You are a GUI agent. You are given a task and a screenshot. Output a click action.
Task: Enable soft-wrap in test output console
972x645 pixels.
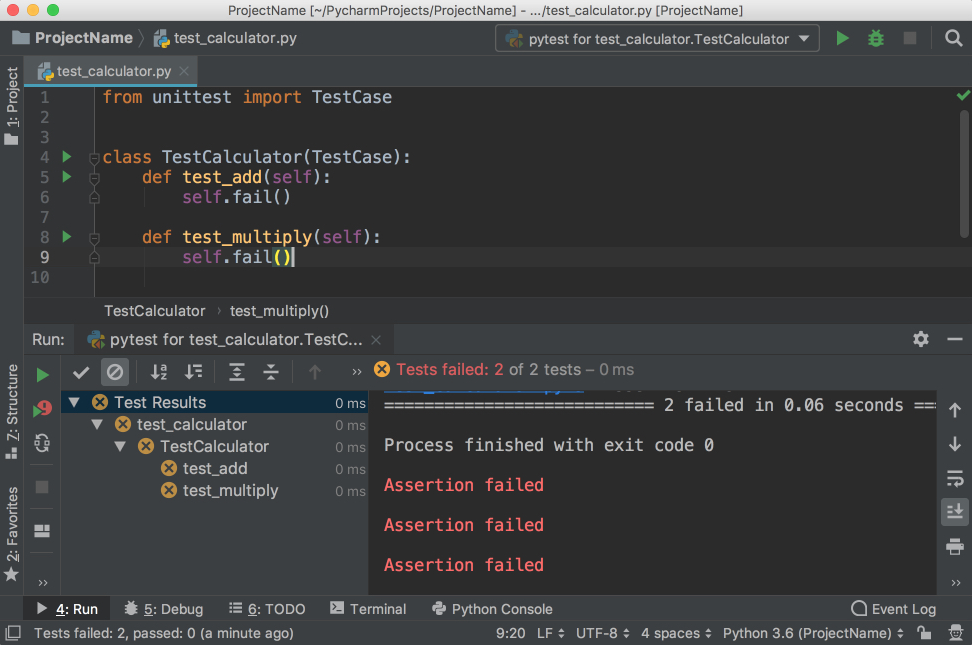coord(955,478)
